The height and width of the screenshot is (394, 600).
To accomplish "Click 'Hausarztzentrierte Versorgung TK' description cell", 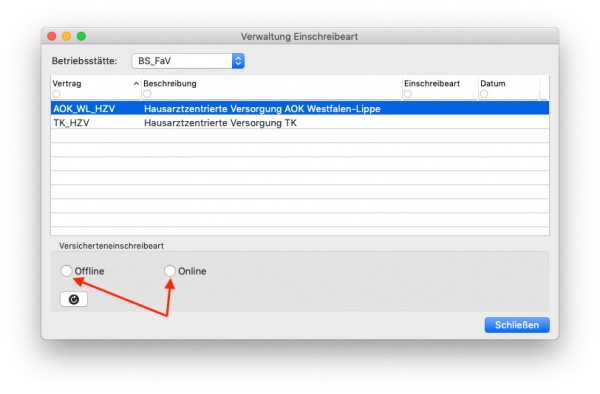I will tap(220, 123).
